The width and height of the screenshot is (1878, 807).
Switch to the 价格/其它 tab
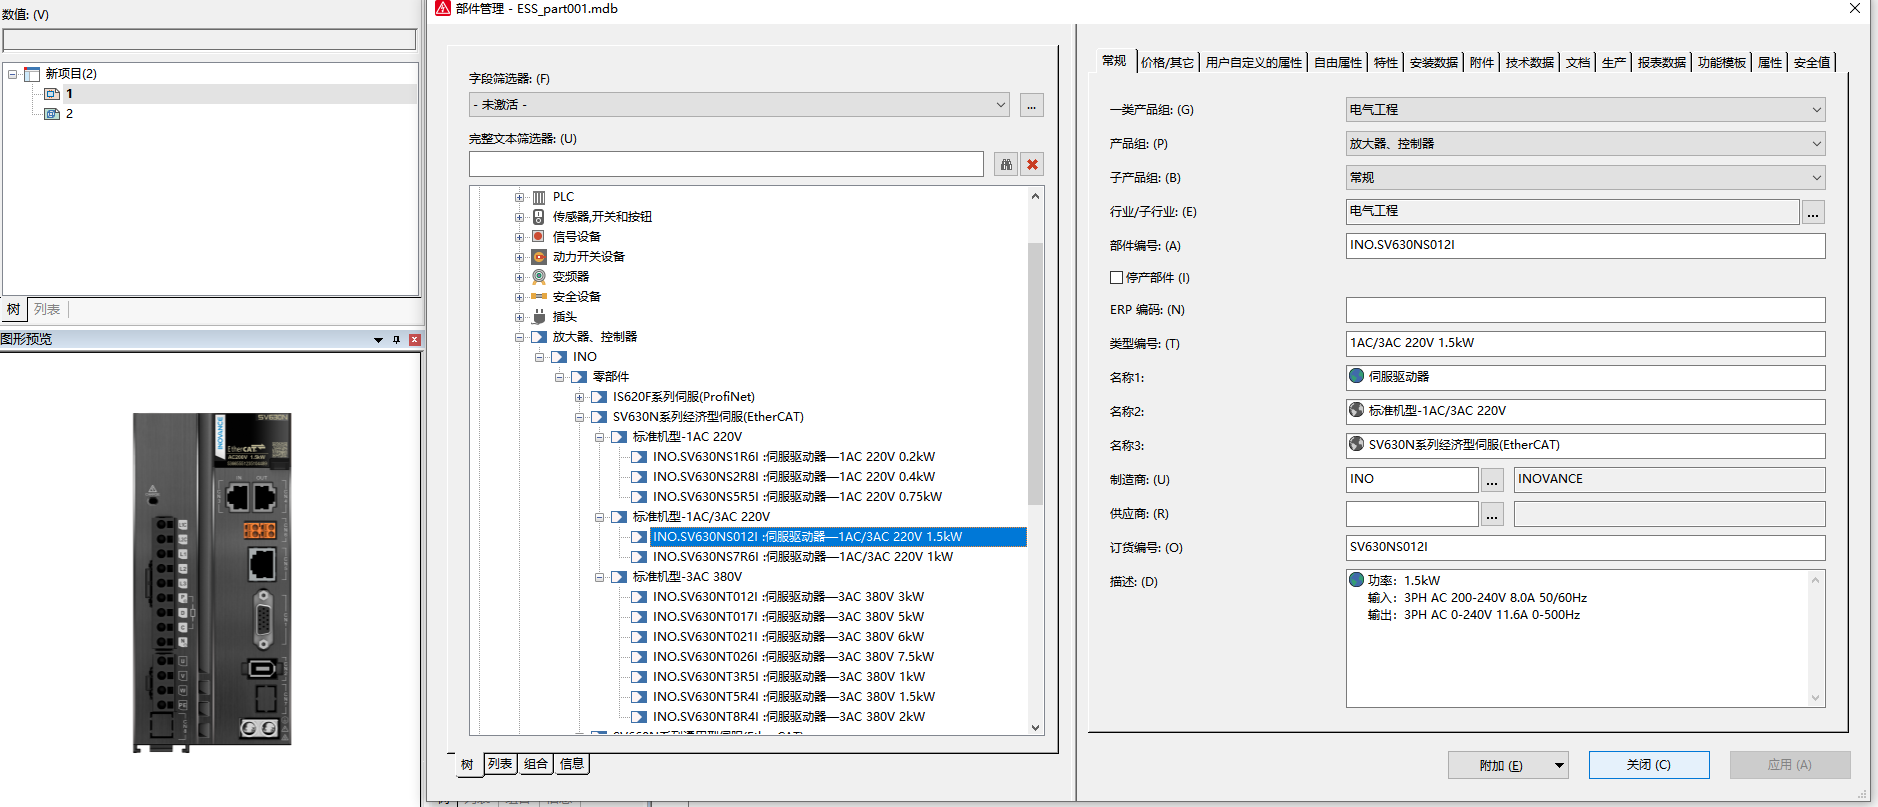[x=1167, y=63]
